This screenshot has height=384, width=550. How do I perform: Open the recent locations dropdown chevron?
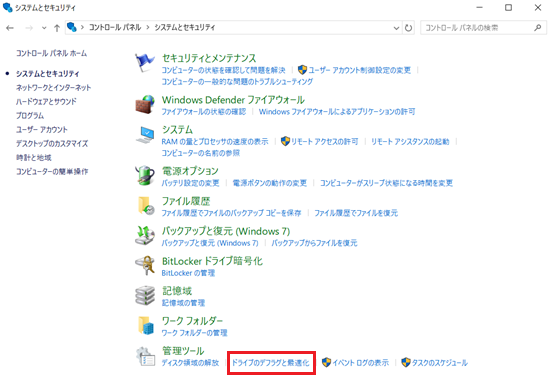[x=44, y=28]
